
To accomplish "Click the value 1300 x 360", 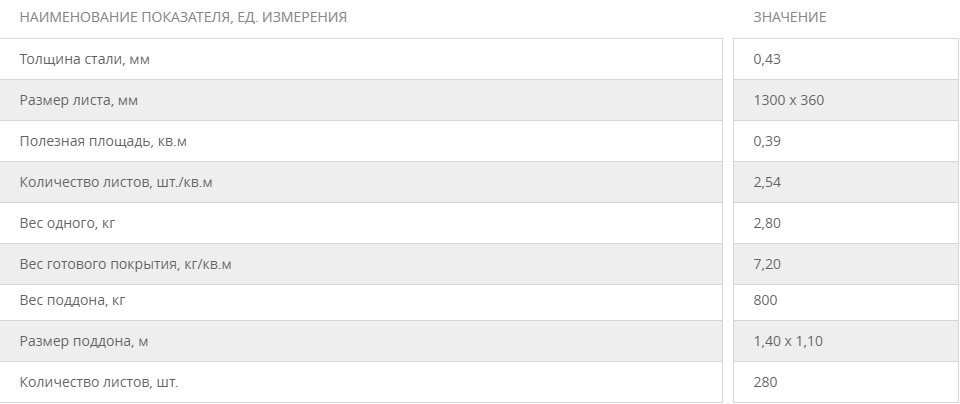I will [789, 100].
